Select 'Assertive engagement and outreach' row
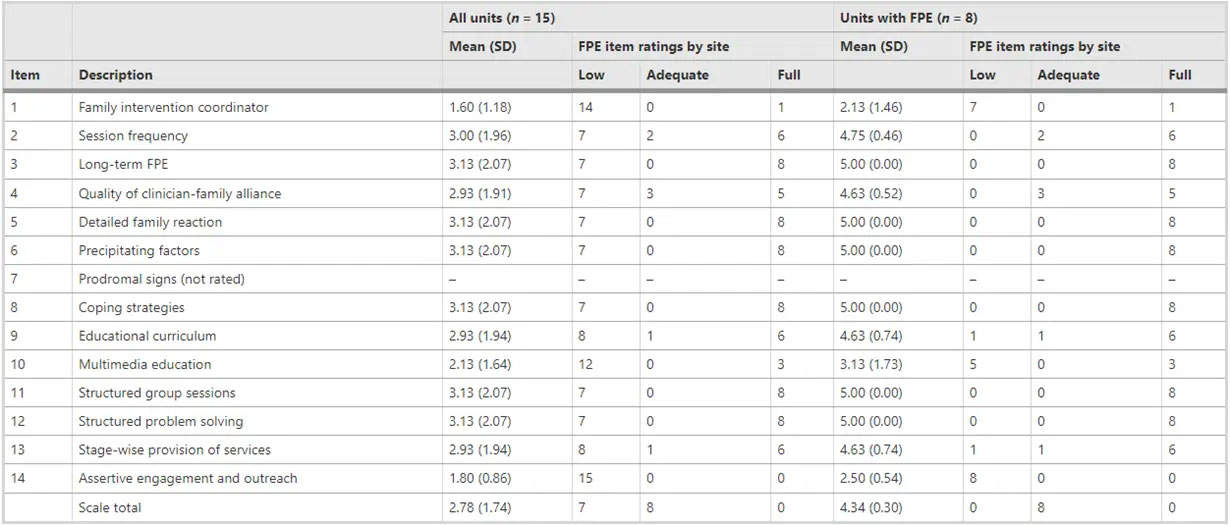Viewport: 1230px width, 525px height. point(188,479)
